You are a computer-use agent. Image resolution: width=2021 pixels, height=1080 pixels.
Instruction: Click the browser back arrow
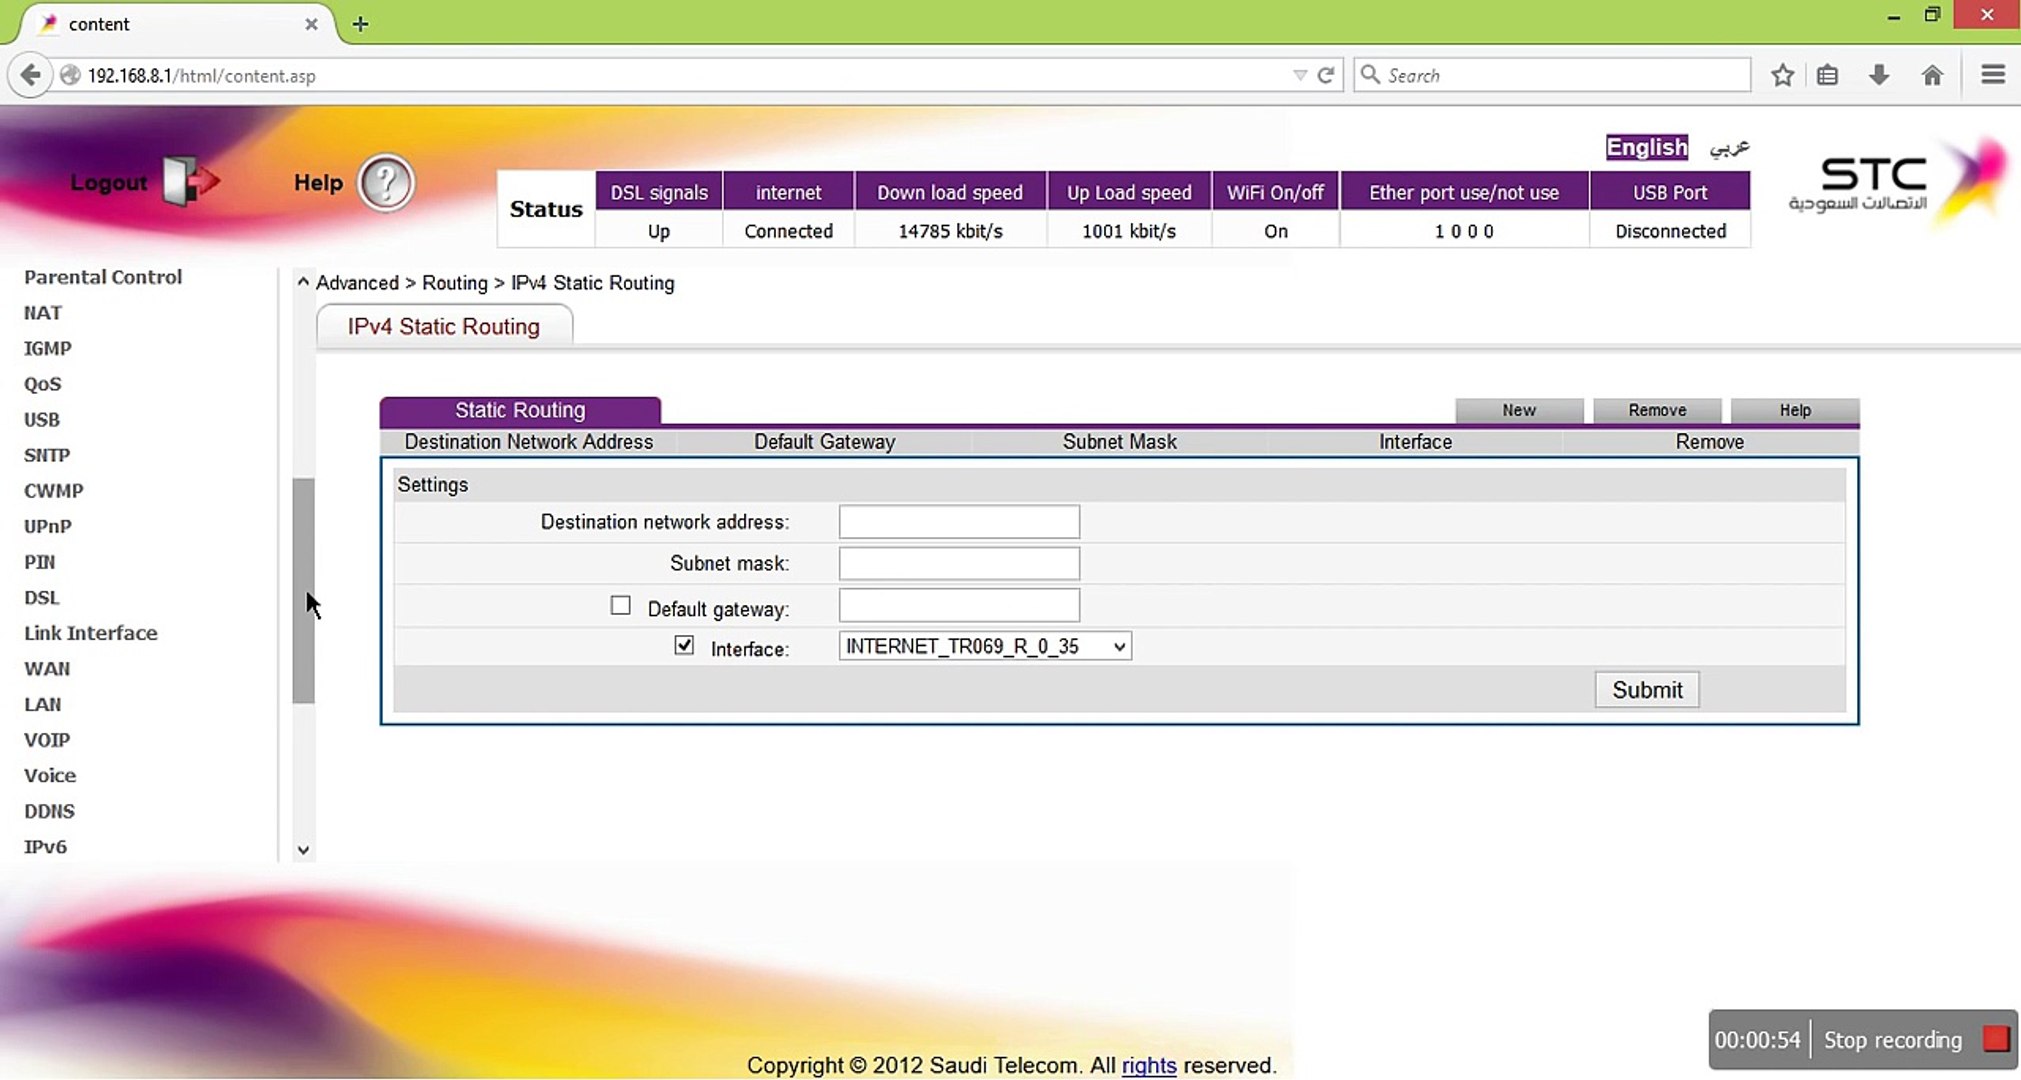pyautogui.click(x=30, y=75)
